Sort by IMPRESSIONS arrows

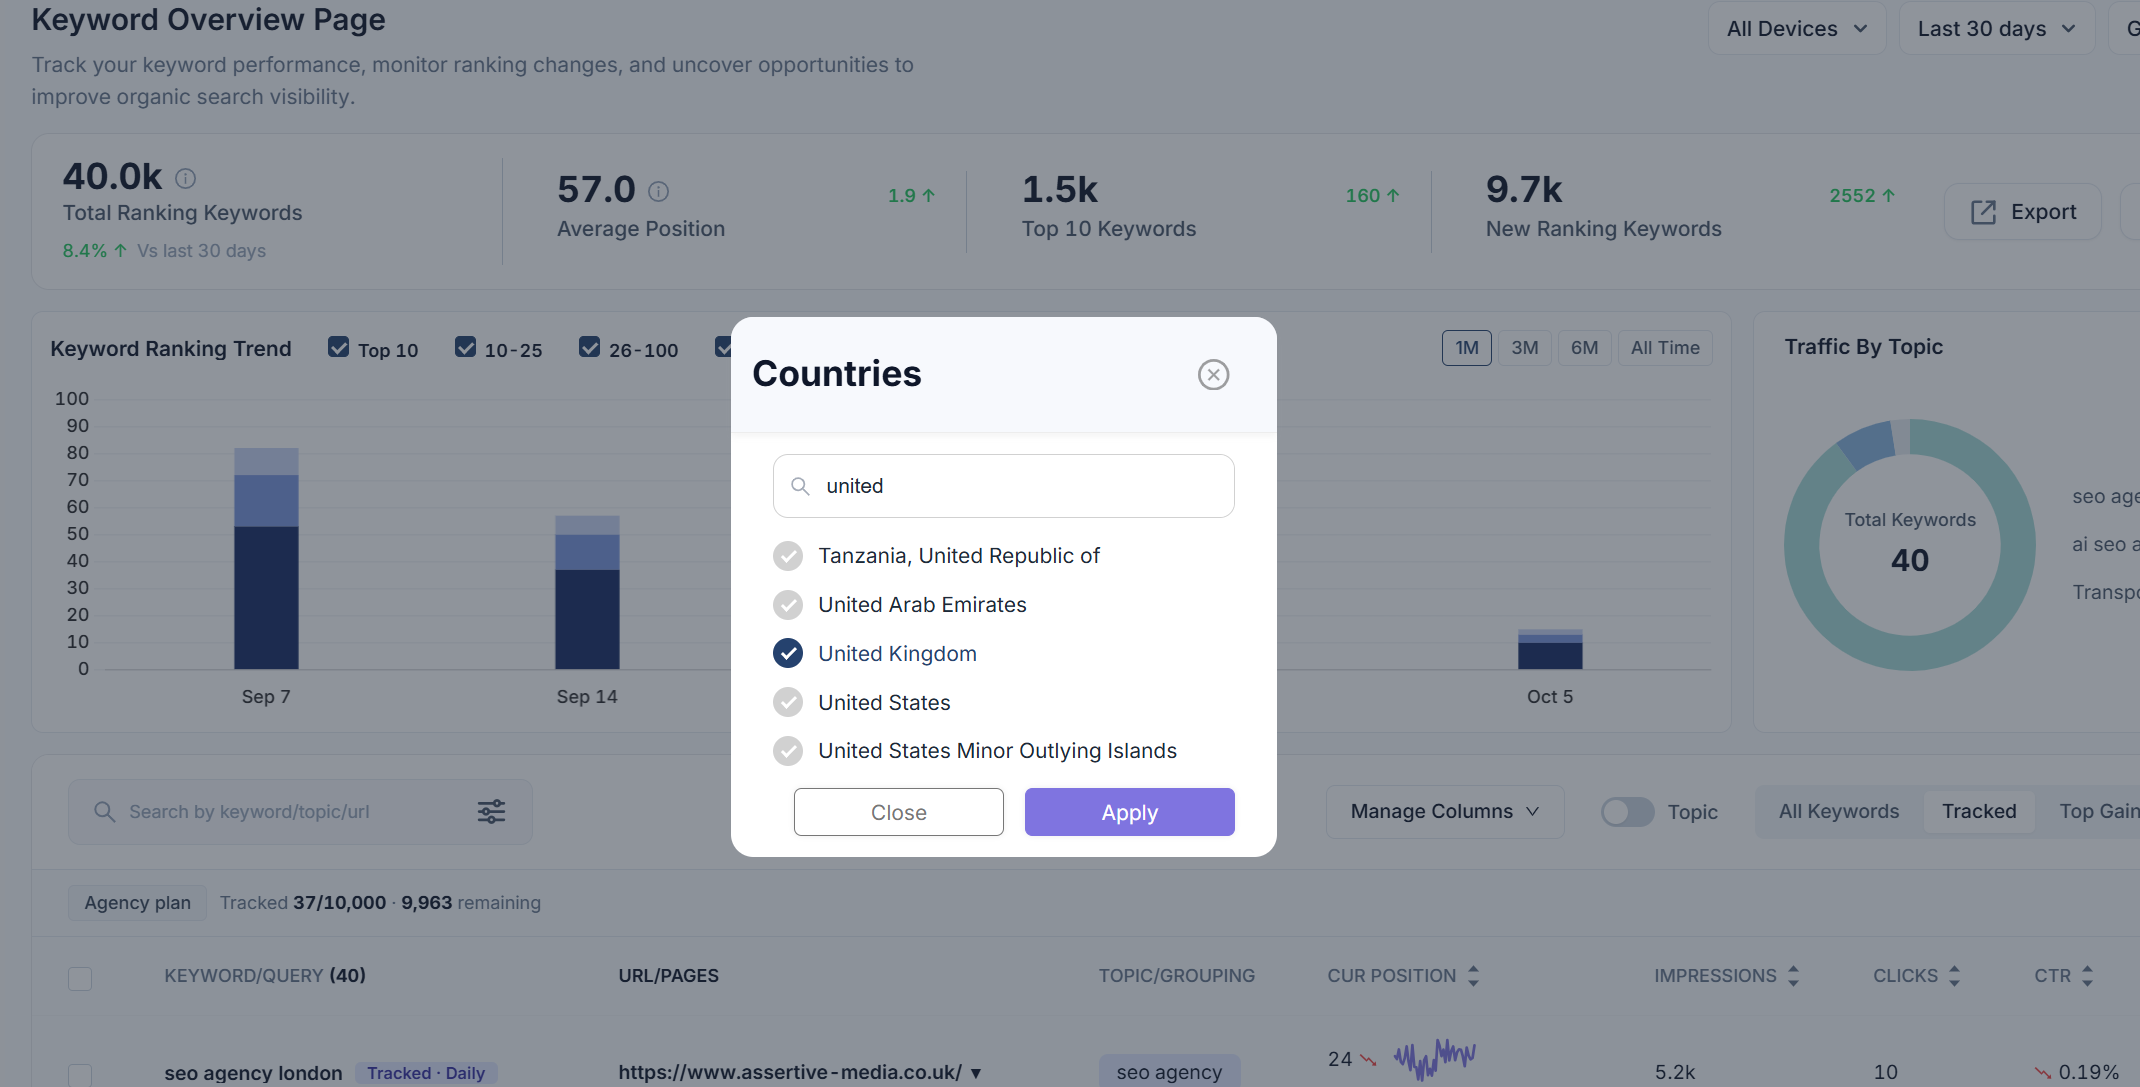tap(1793, 976)
